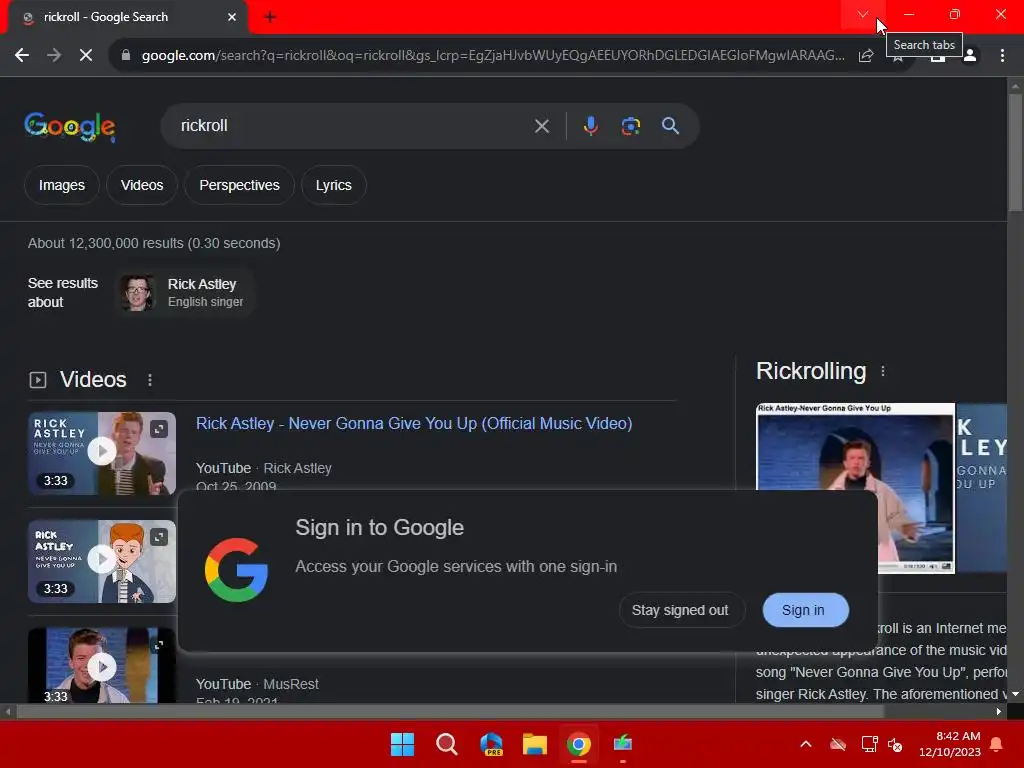Screen dimensions: 1024x768
Task: Close the rickroll Google Search tab
Action: (x=232, y=17)
